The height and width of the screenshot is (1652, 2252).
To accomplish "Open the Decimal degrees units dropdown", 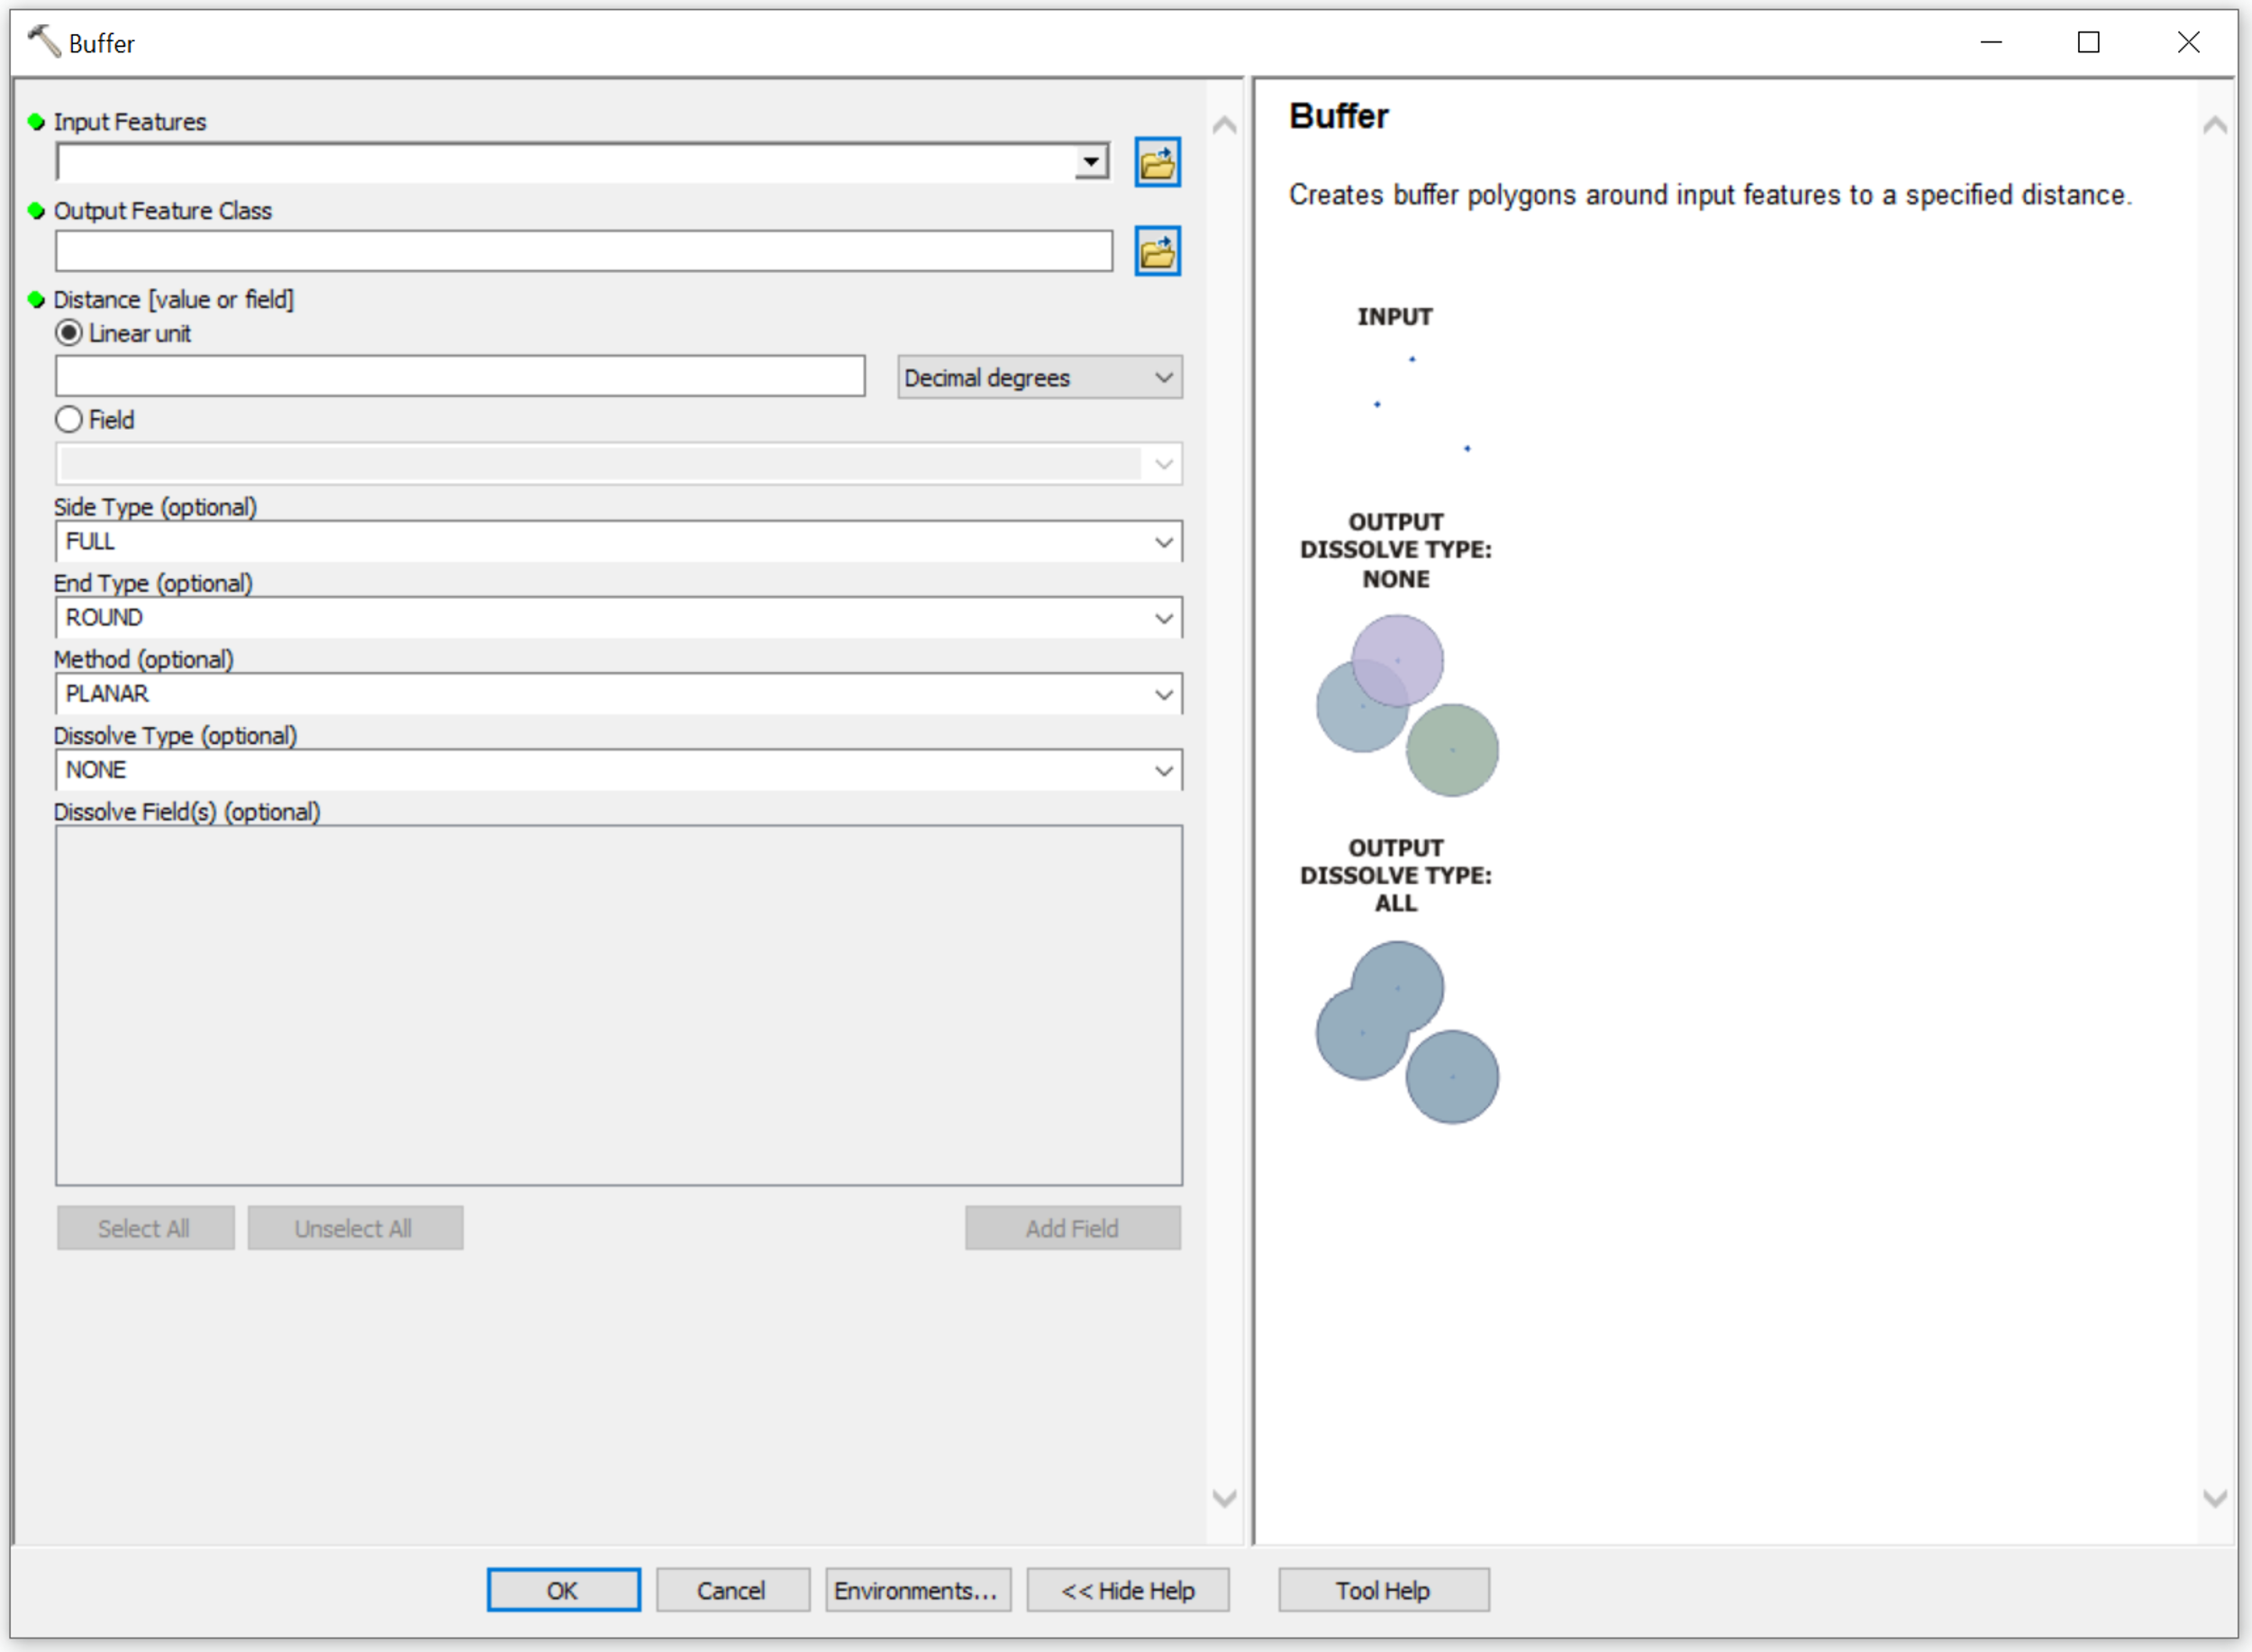I will point(1162,377).
